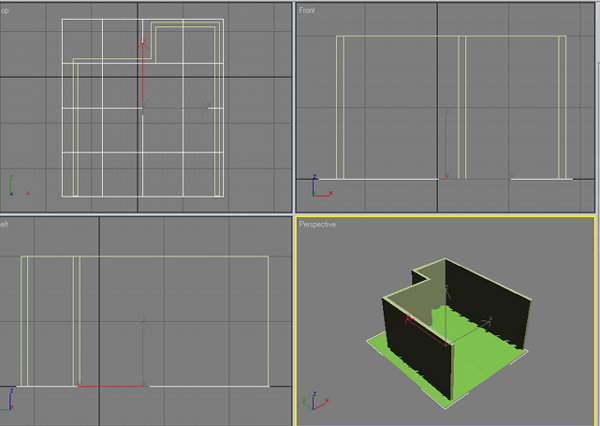The width and height of the screenshot is (600, 426).
Task: Click the Top viewport label
Action: [5, 10]
